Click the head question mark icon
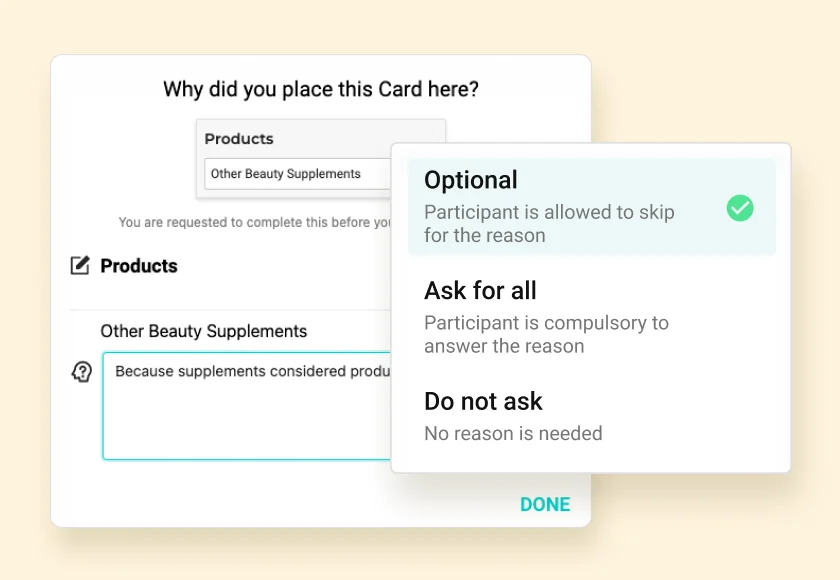This screenshot has height=580, width=840. [82, 372]
